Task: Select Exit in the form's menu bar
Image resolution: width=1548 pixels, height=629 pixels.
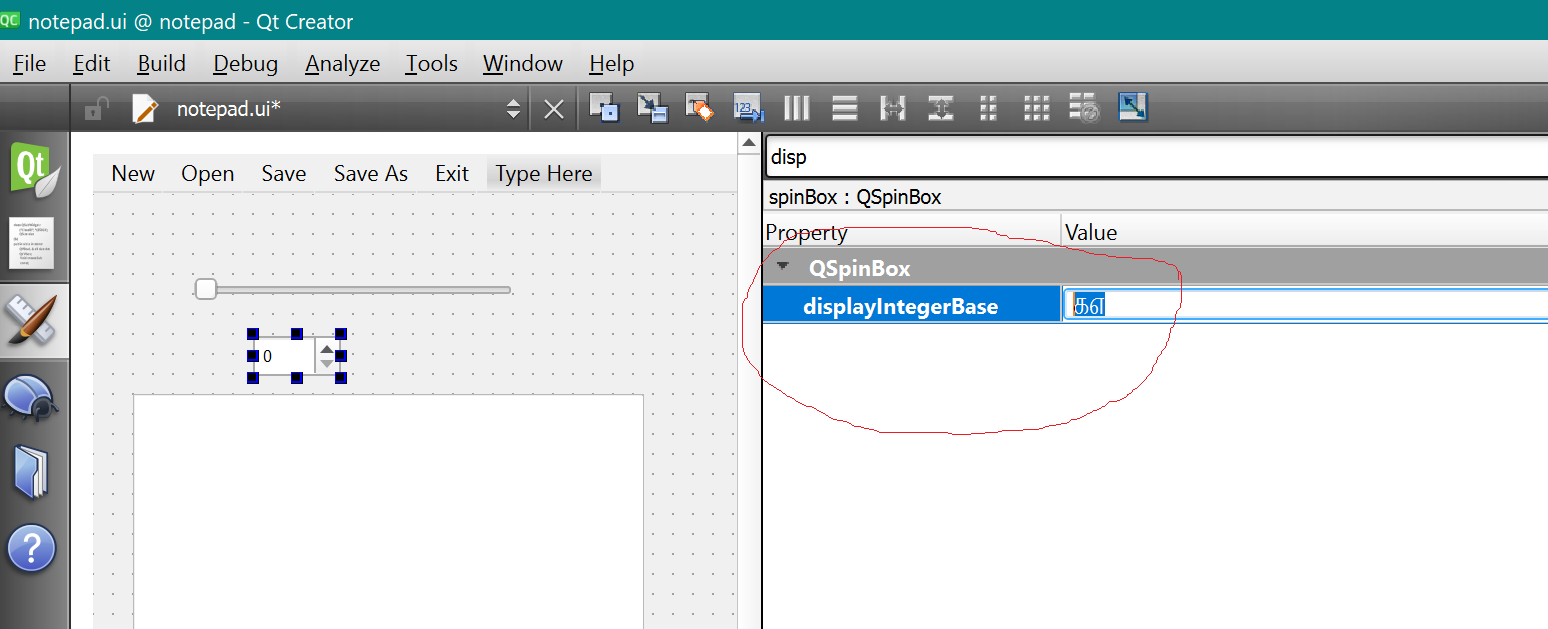Action: tap(452, 173)
